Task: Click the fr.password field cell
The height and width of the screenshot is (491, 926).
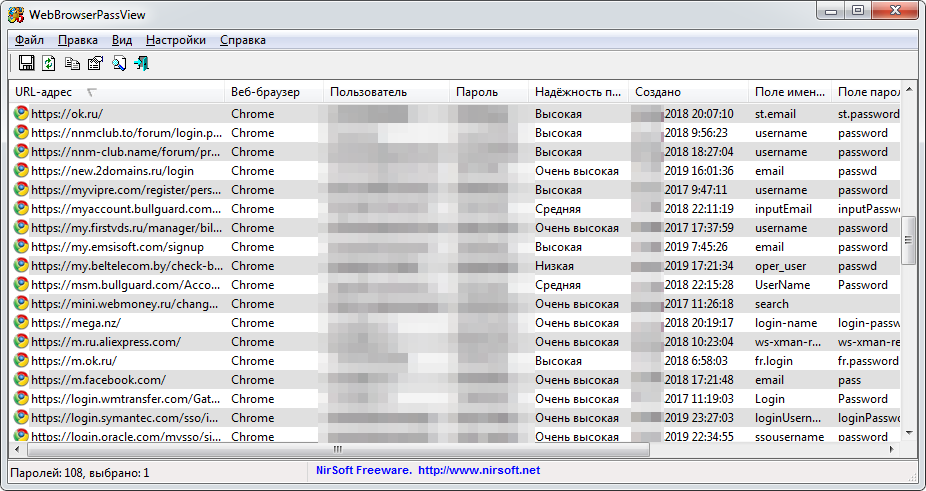Action: coord(868,360)
